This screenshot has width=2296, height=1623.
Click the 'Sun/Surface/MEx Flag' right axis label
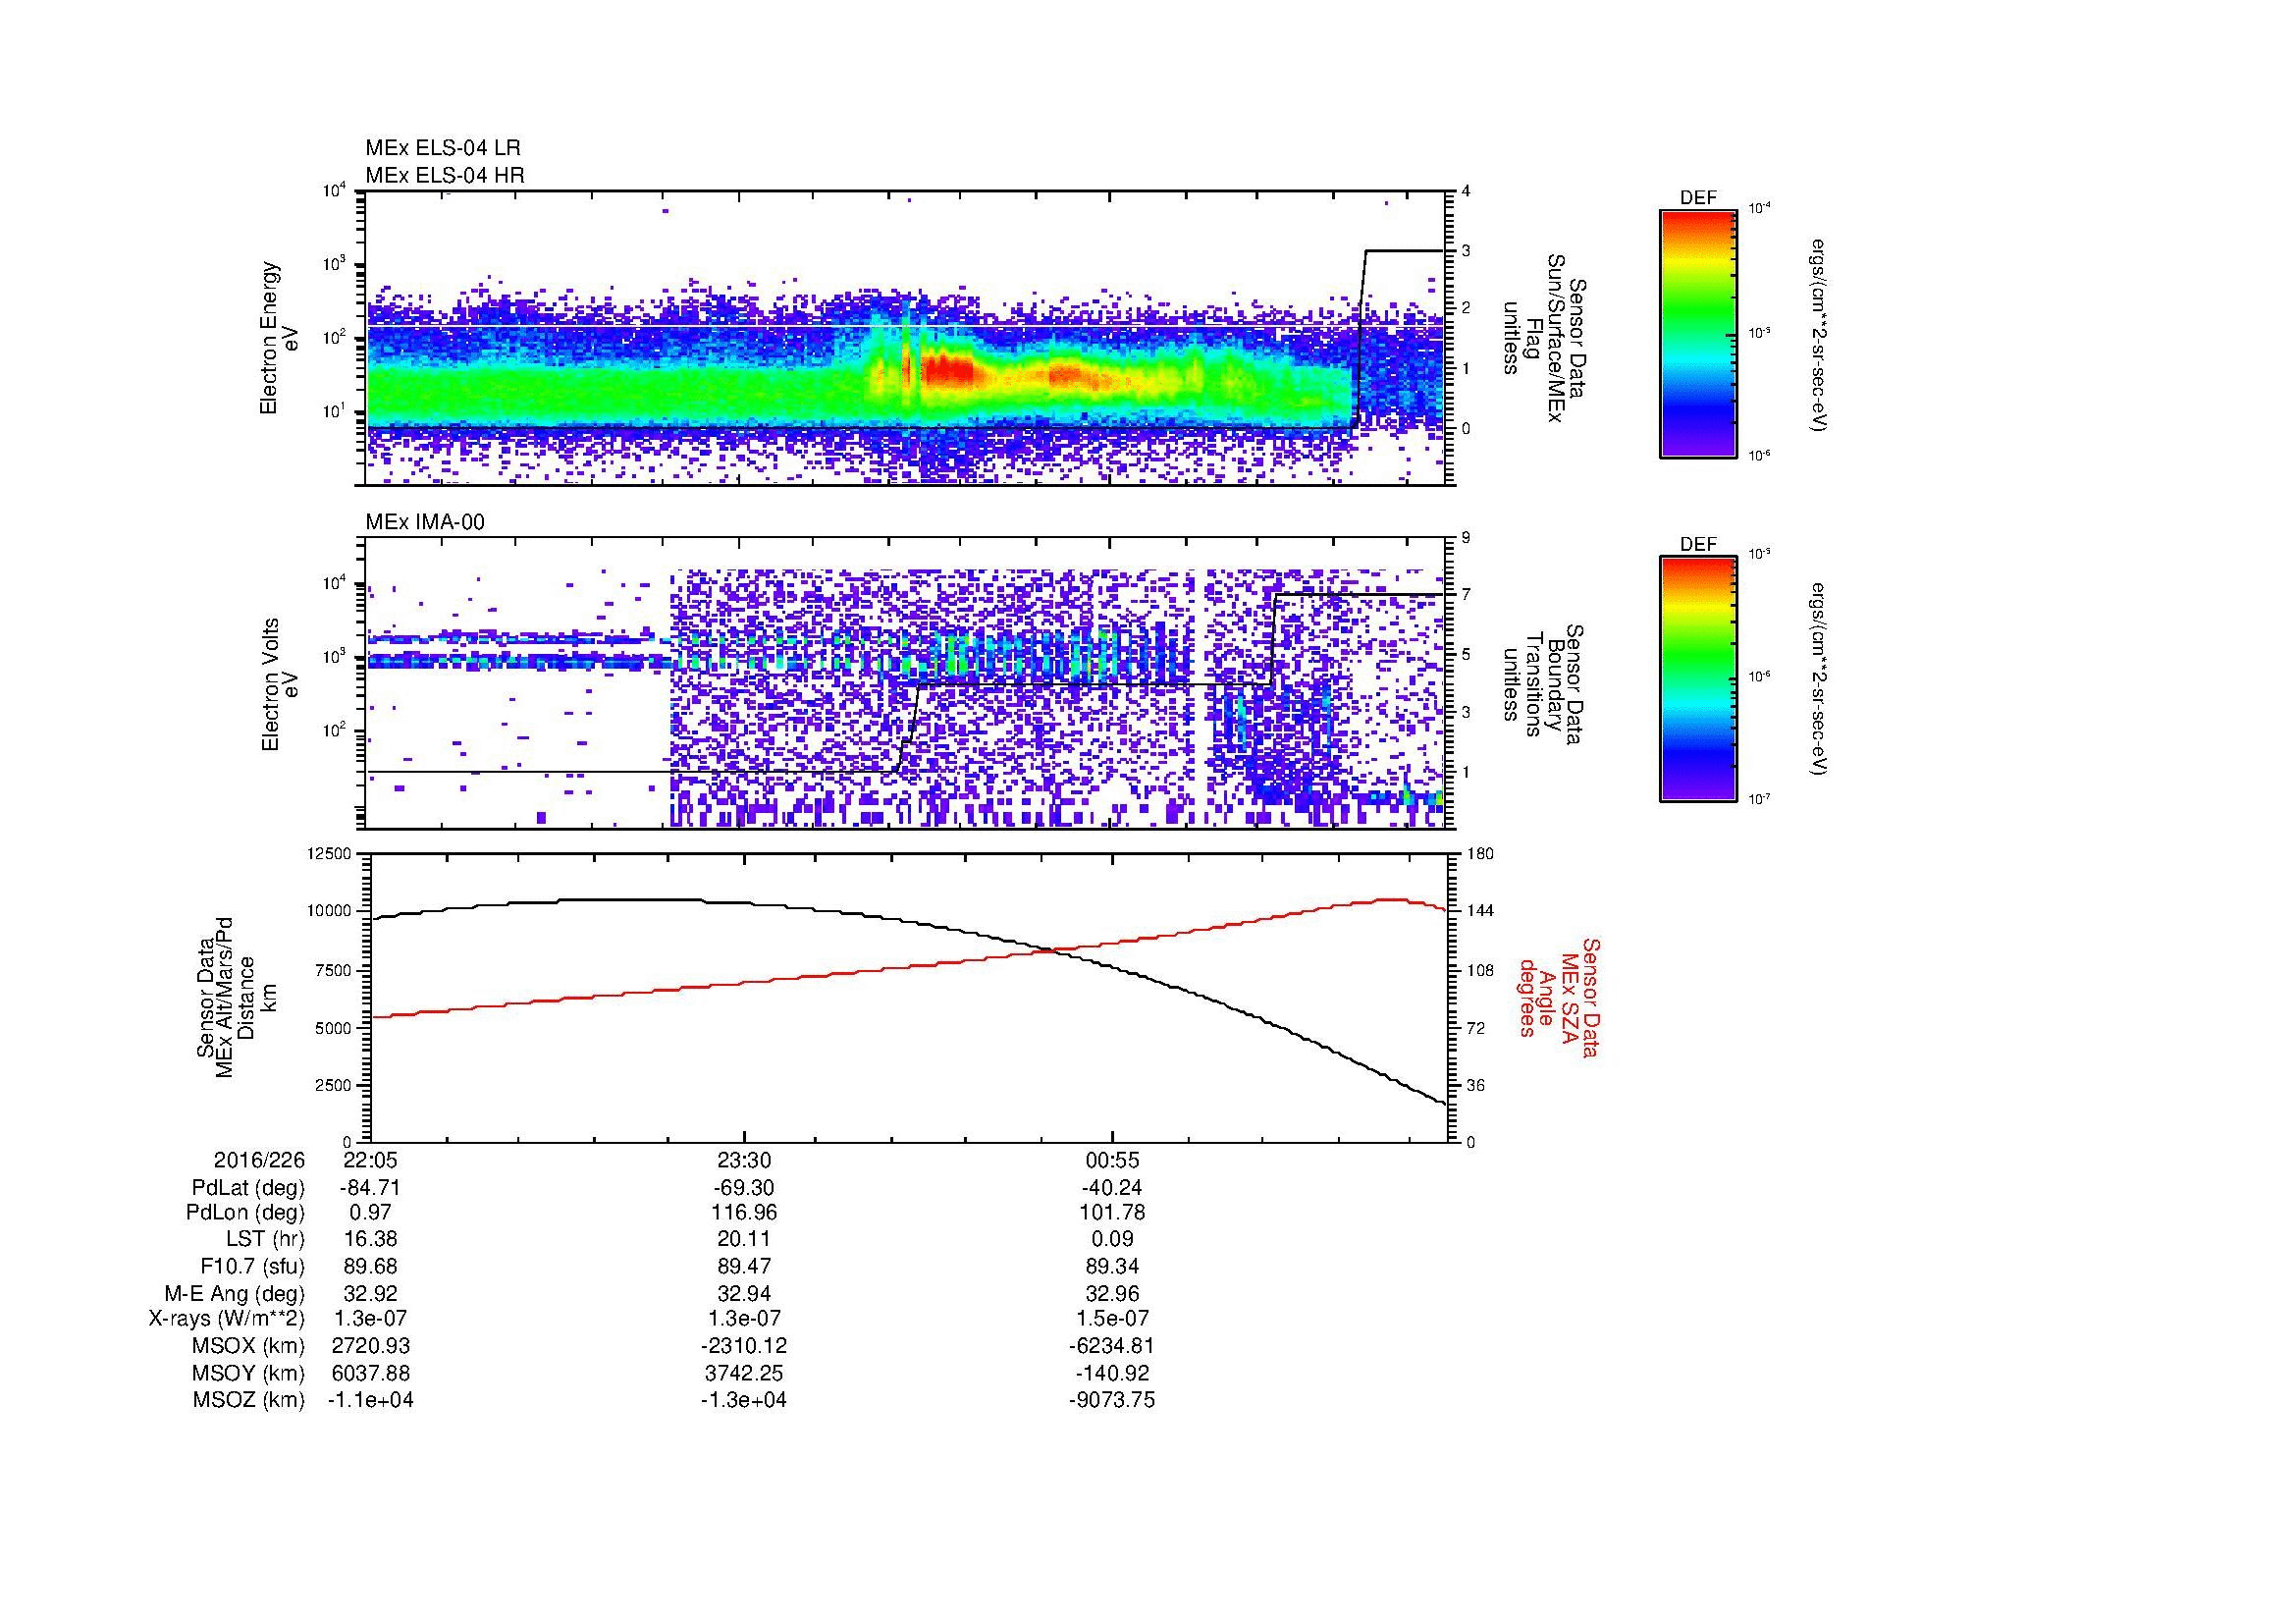pyautogui.click(x=1544, y=338)
